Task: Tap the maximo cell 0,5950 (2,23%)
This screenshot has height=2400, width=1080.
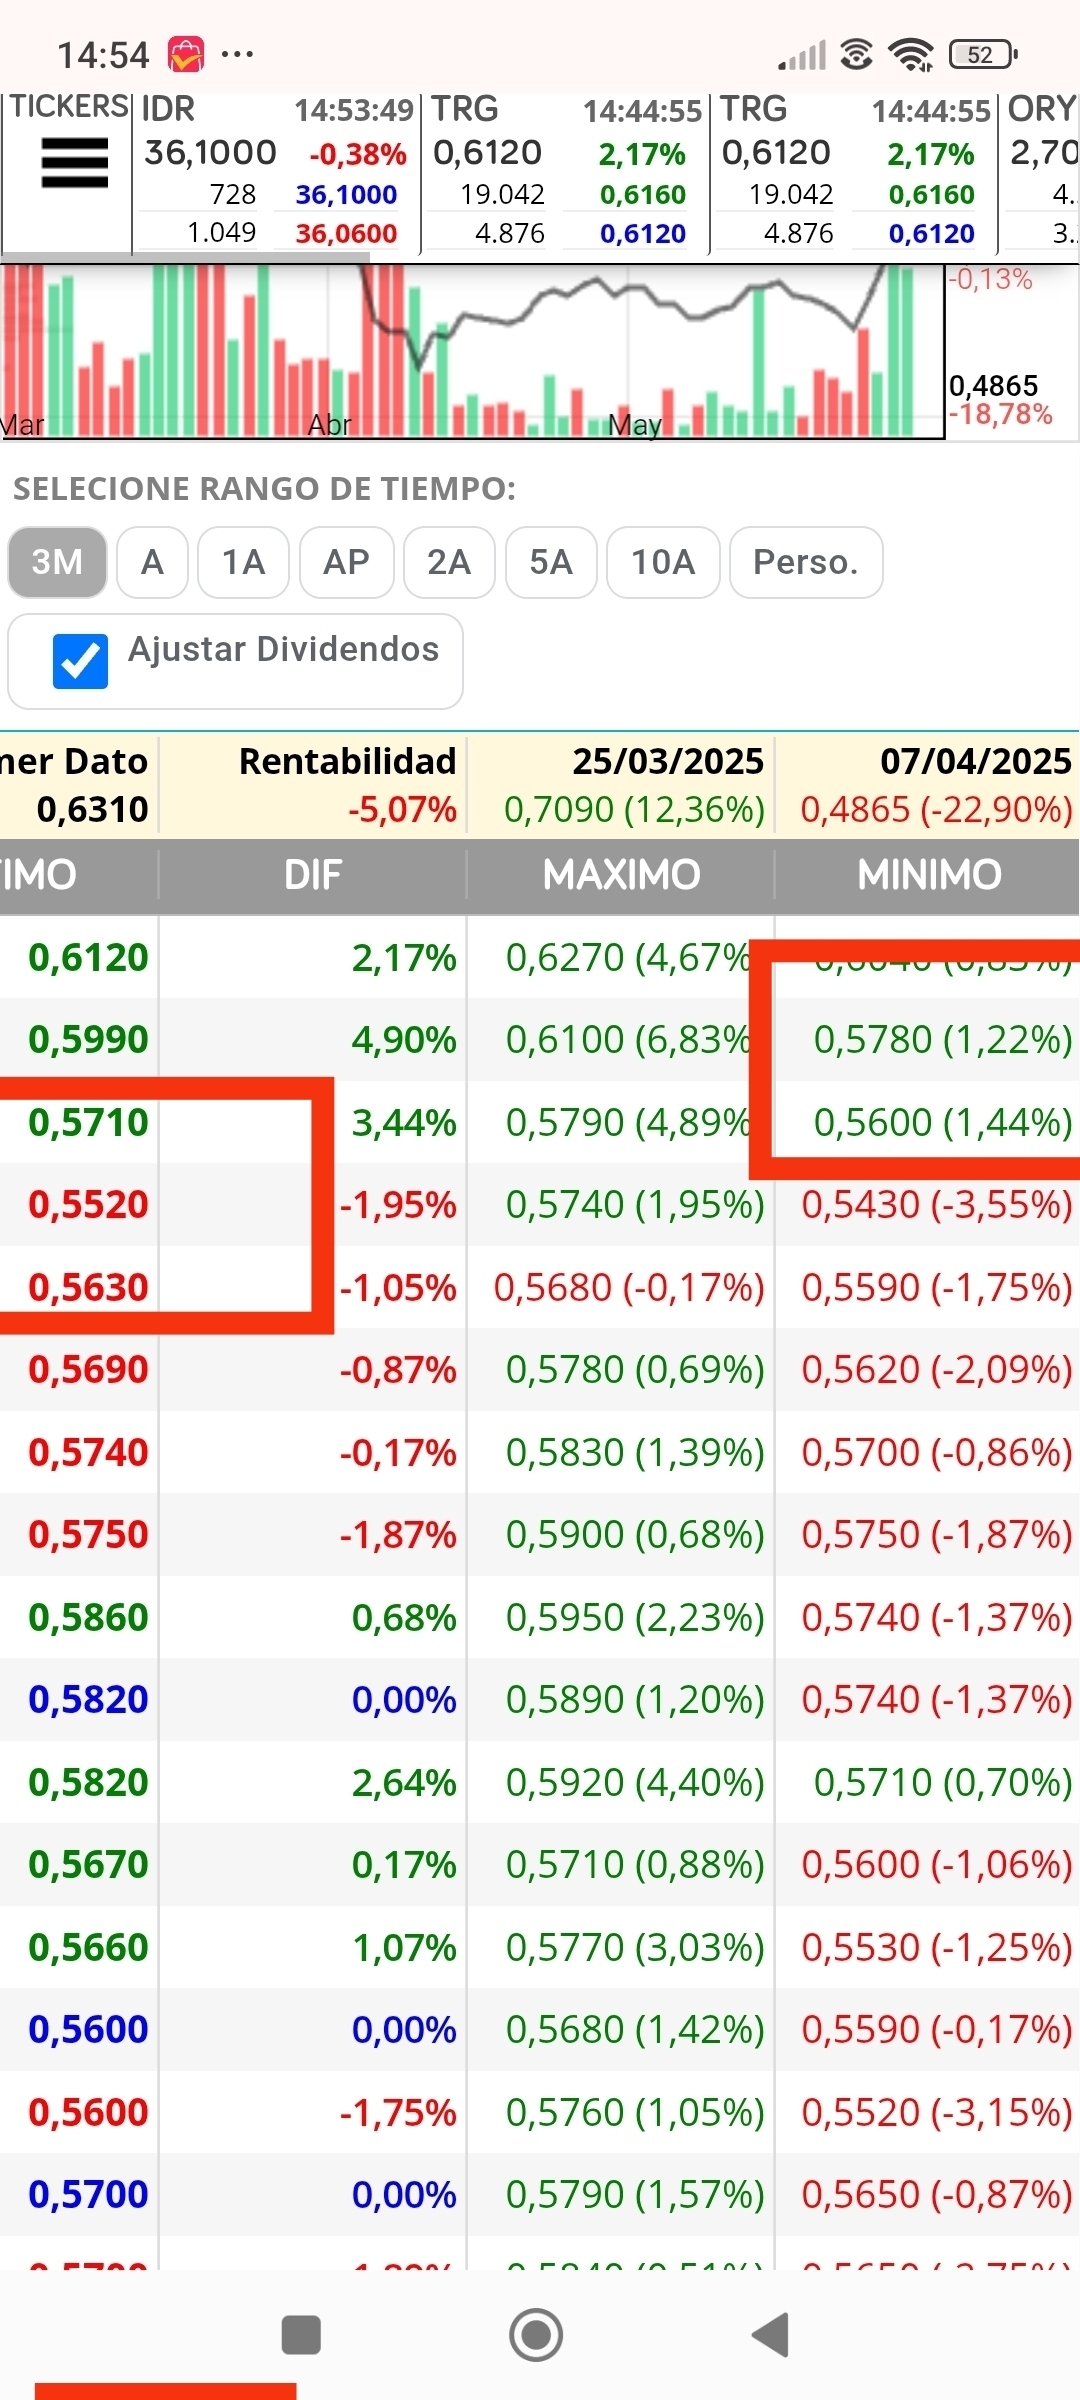Action: point(635,1617)
